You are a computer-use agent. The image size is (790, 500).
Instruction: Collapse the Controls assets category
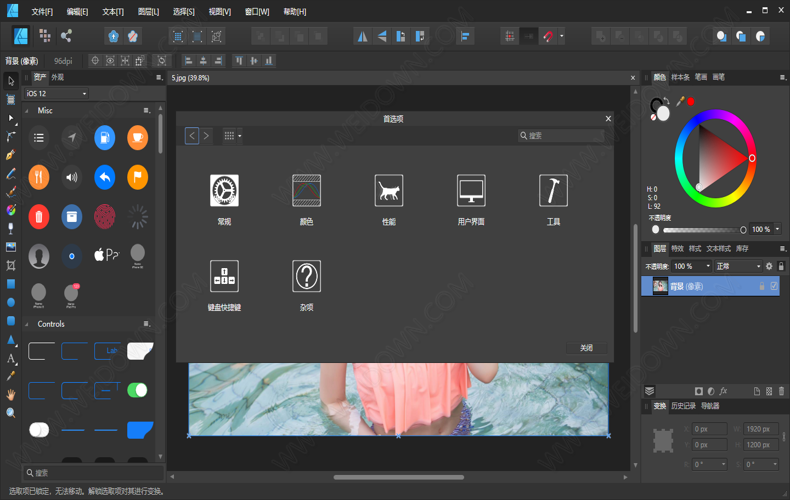point(27,324)
